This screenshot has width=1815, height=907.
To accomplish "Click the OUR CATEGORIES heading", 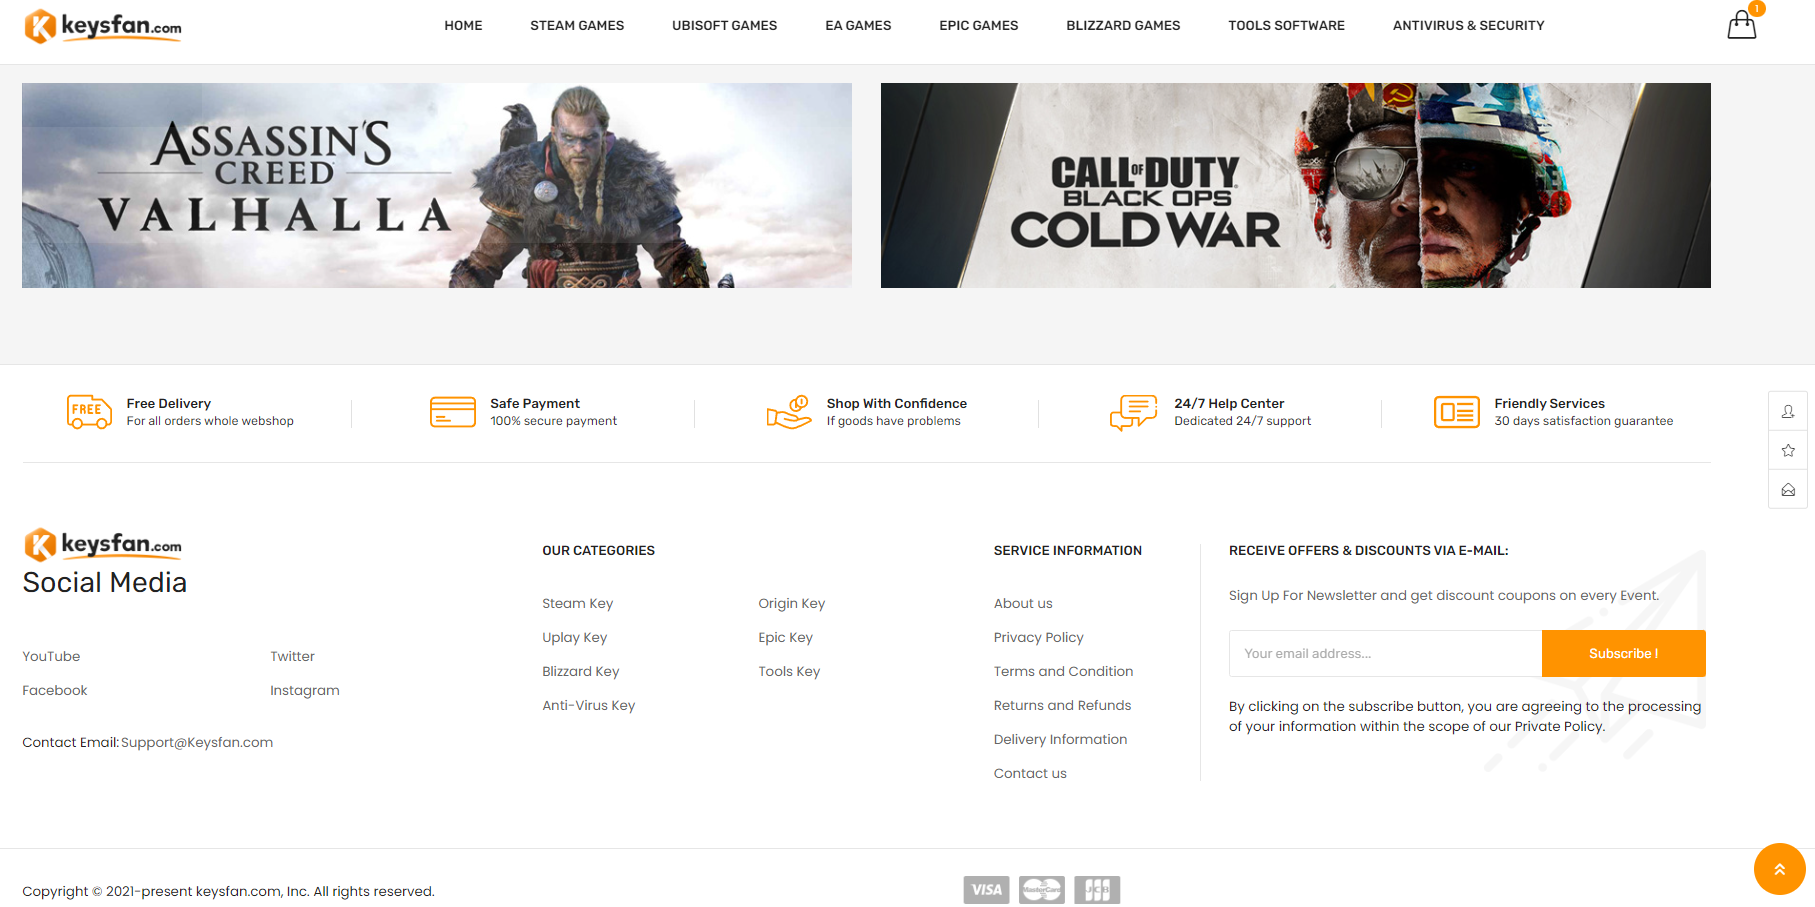I will coord(599,551).
